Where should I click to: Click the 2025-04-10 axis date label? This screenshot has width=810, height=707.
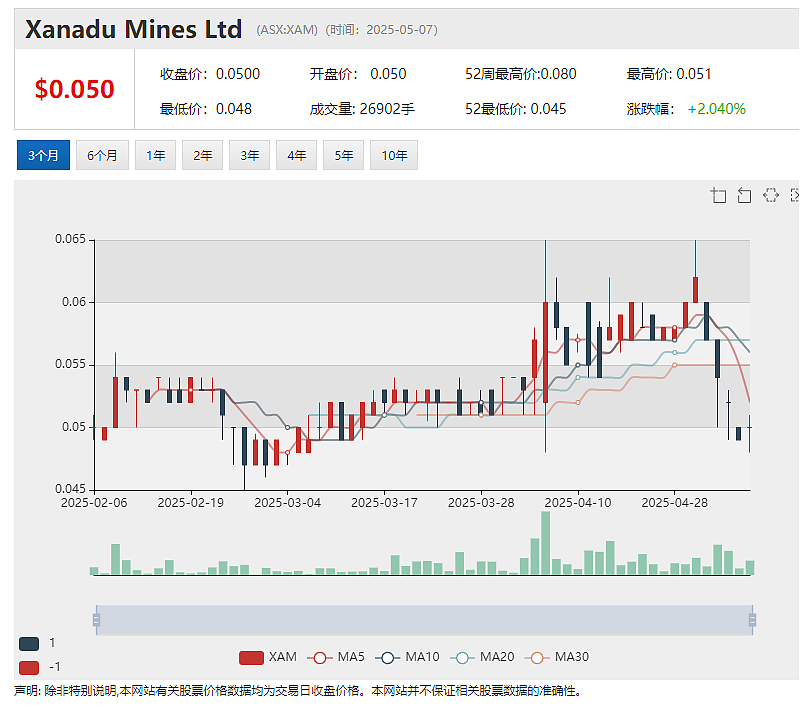click(x=578, y=502)
